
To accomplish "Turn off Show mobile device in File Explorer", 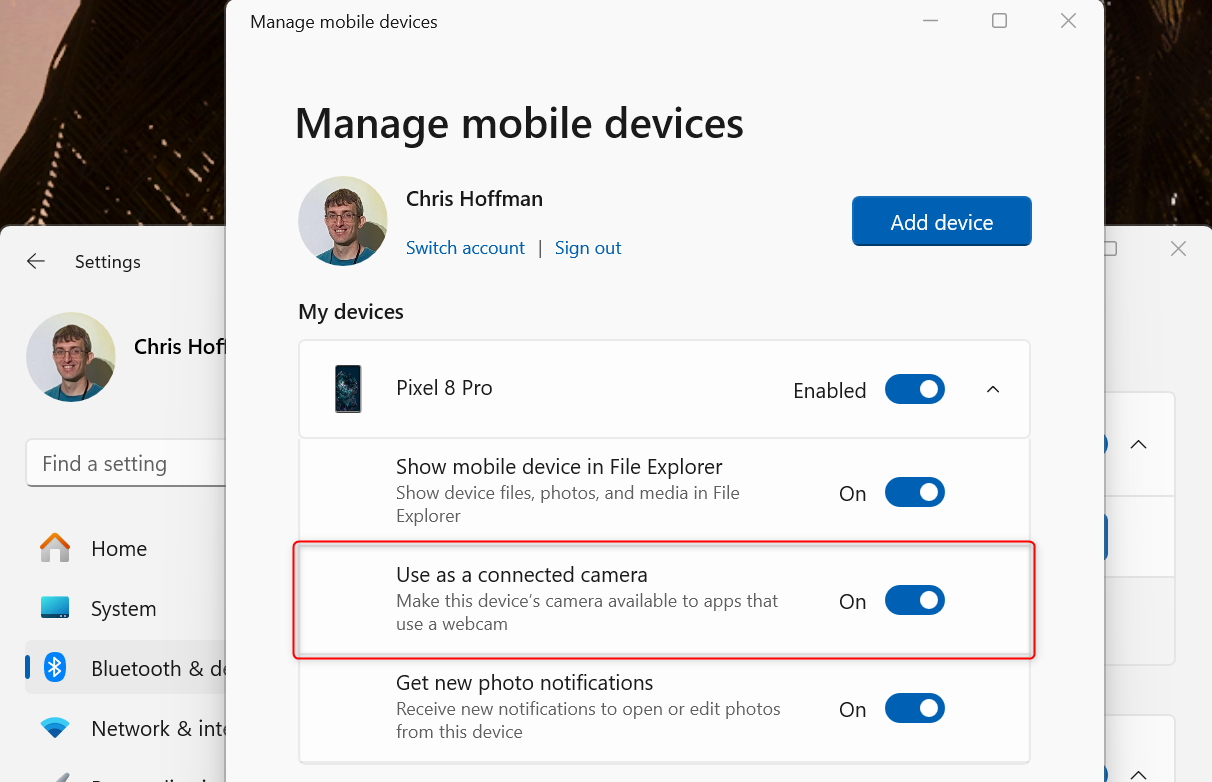I will click(914, 492).
